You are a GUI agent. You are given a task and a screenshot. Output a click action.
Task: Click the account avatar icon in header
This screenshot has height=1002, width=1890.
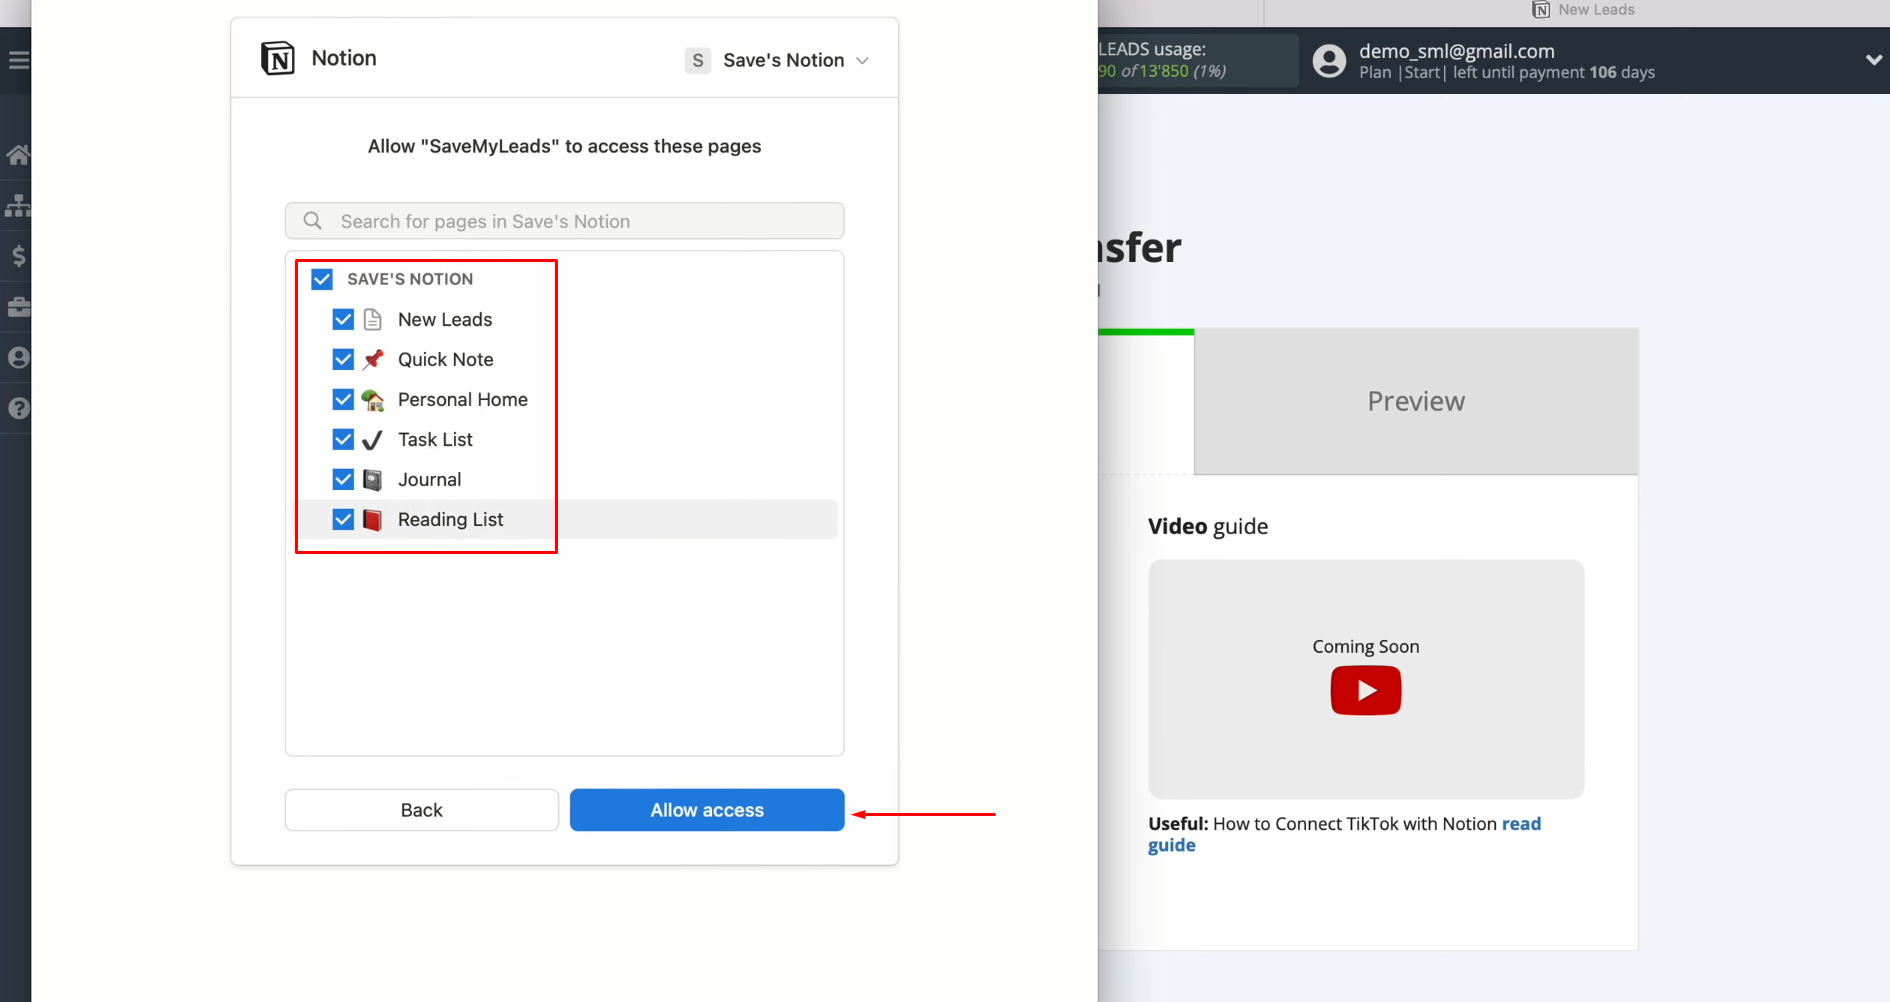[x=1329, y=61]
